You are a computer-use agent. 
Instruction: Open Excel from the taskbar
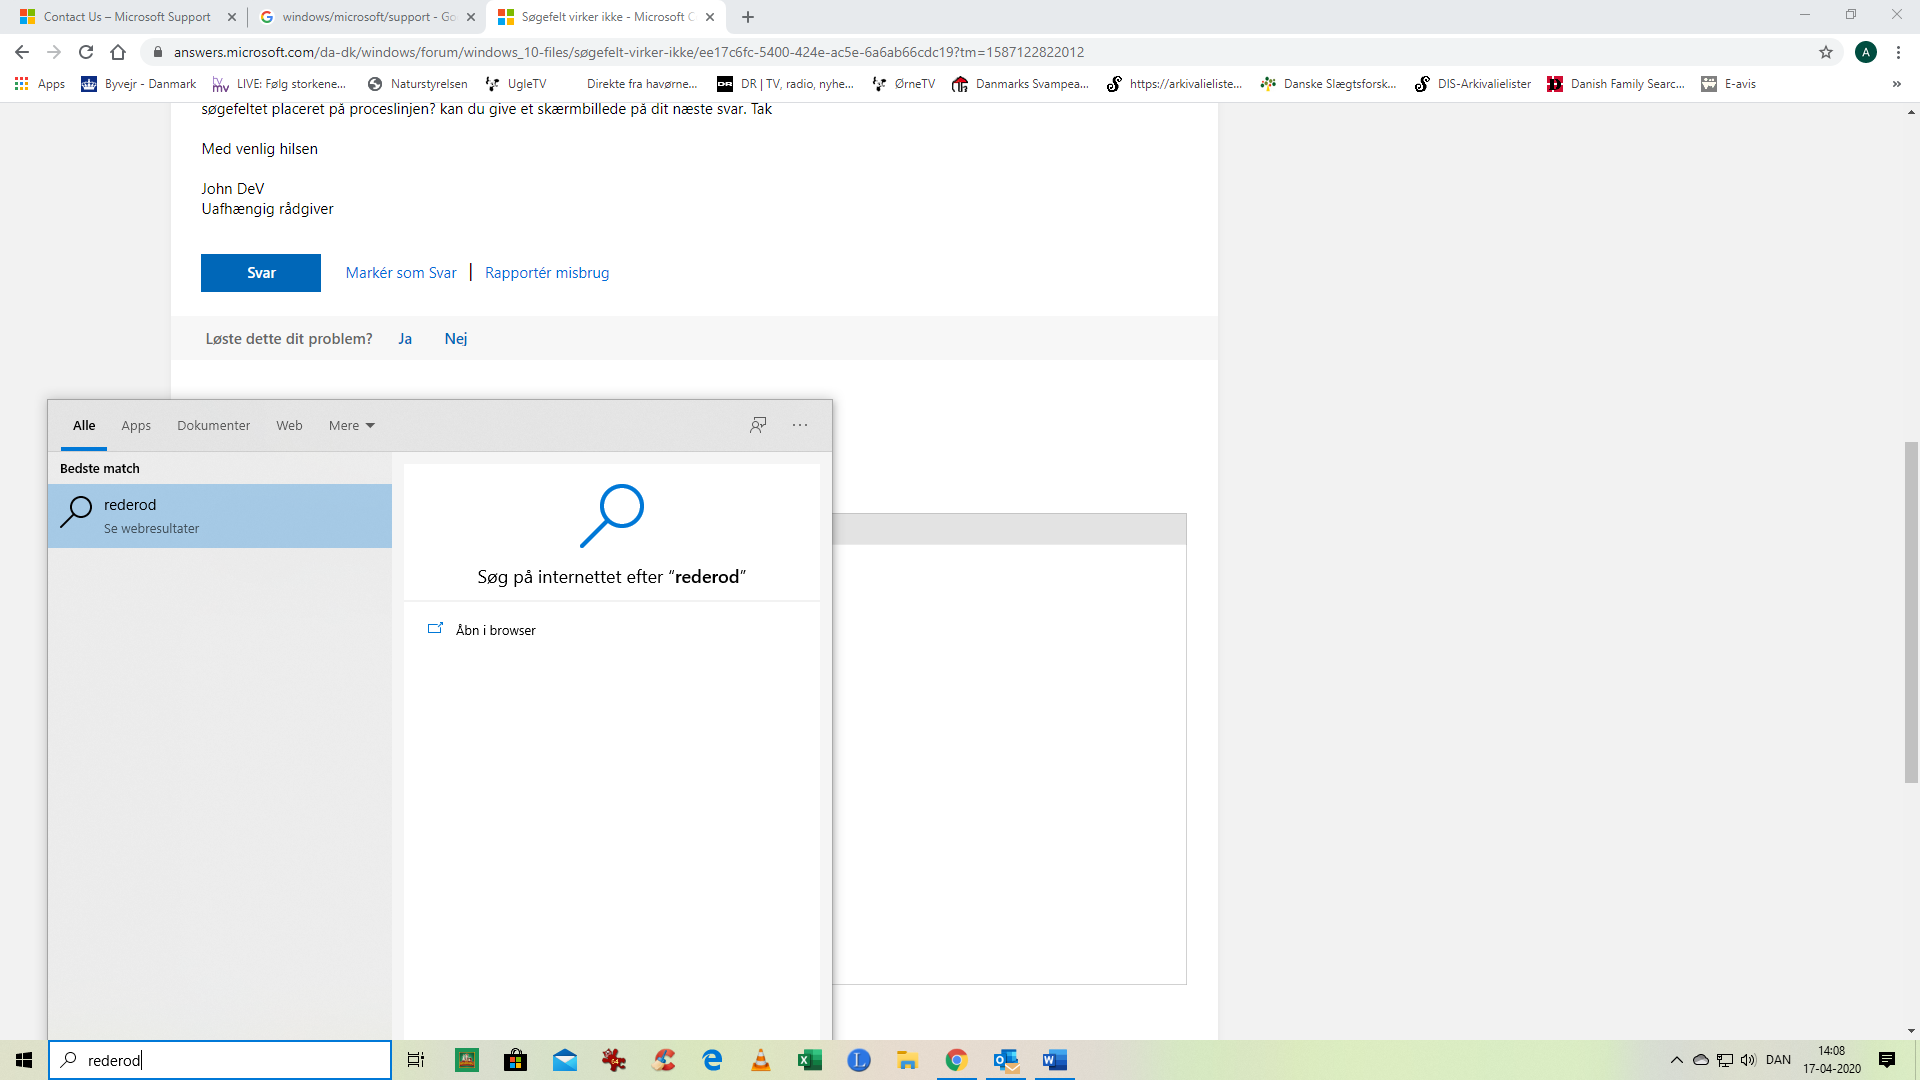[810, 1060]
